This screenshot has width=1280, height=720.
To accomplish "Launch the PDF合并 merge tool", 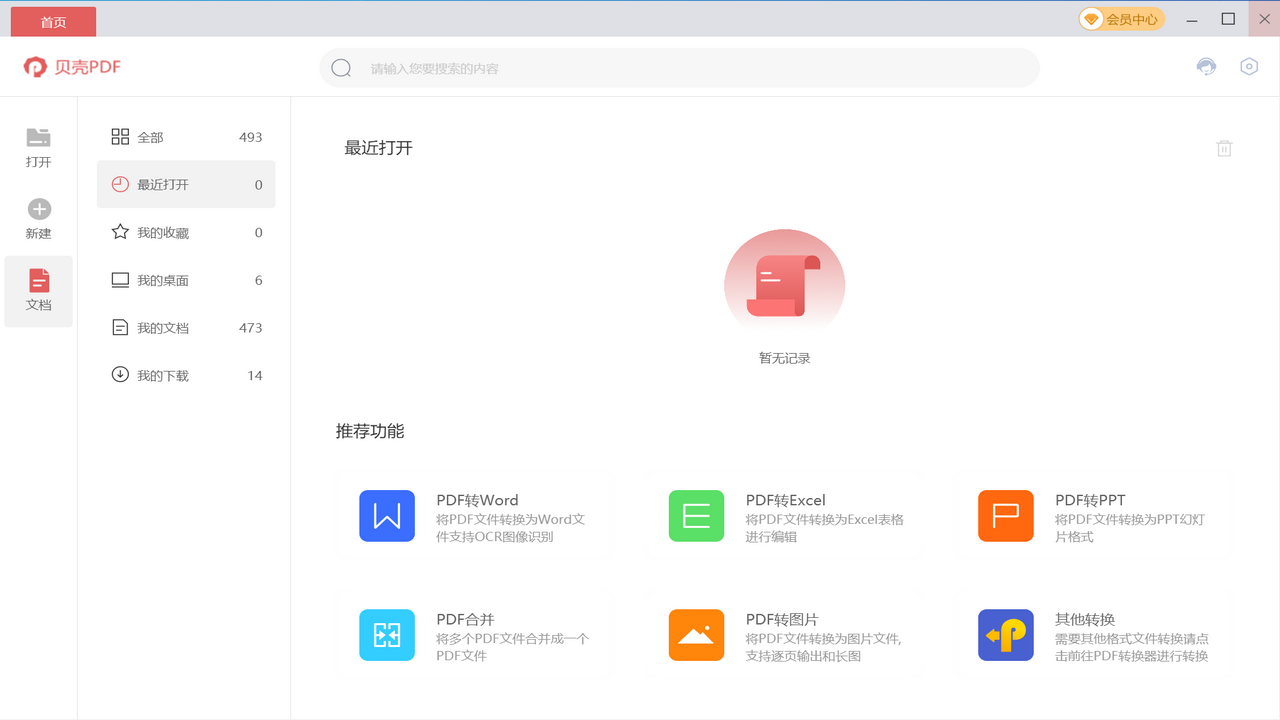I will 387,635.
